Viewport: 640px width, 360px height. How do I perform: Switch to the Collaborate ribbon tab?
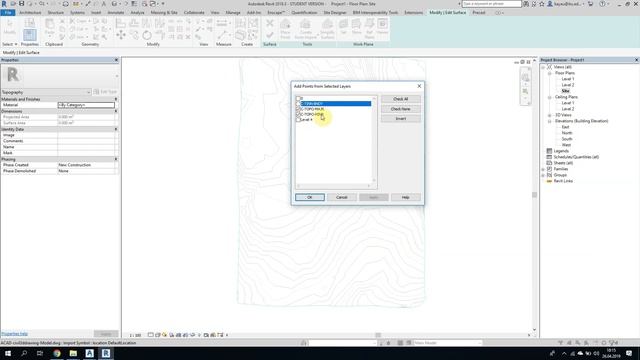[x=194, y=13]
